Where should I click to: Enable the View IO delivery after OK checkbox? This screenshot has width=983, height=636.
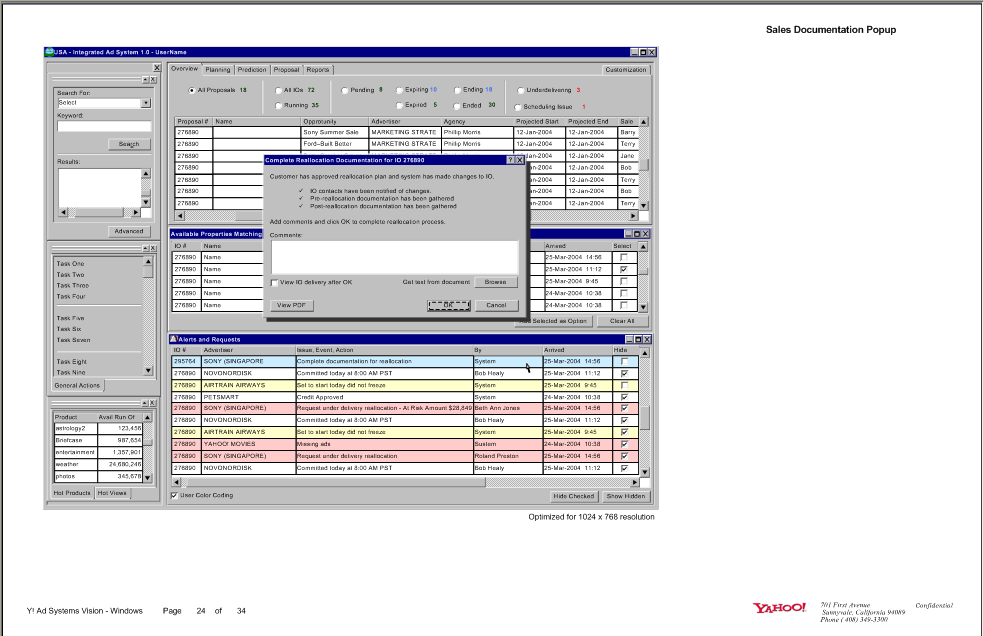[274, 283]
